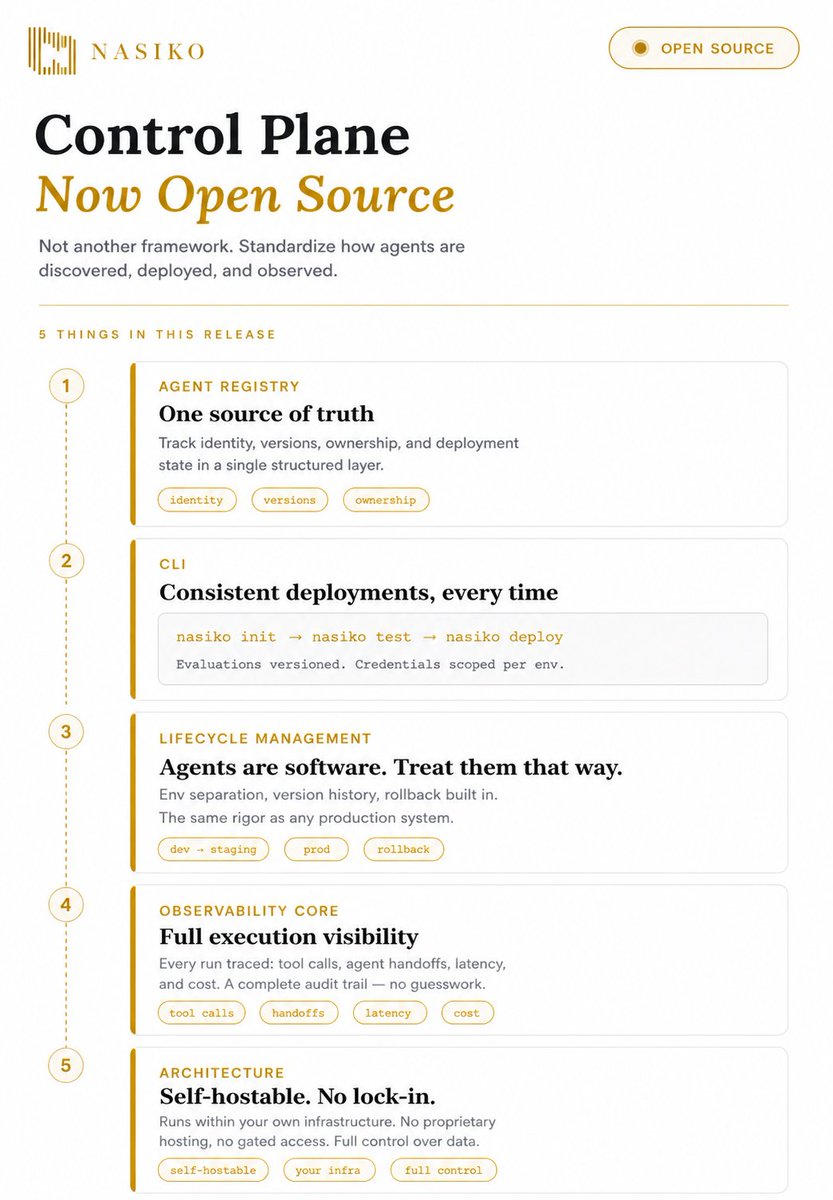Screen dimensions: 833x1200
Task: Click the 'cost' tag
Action: (467, 1013)
